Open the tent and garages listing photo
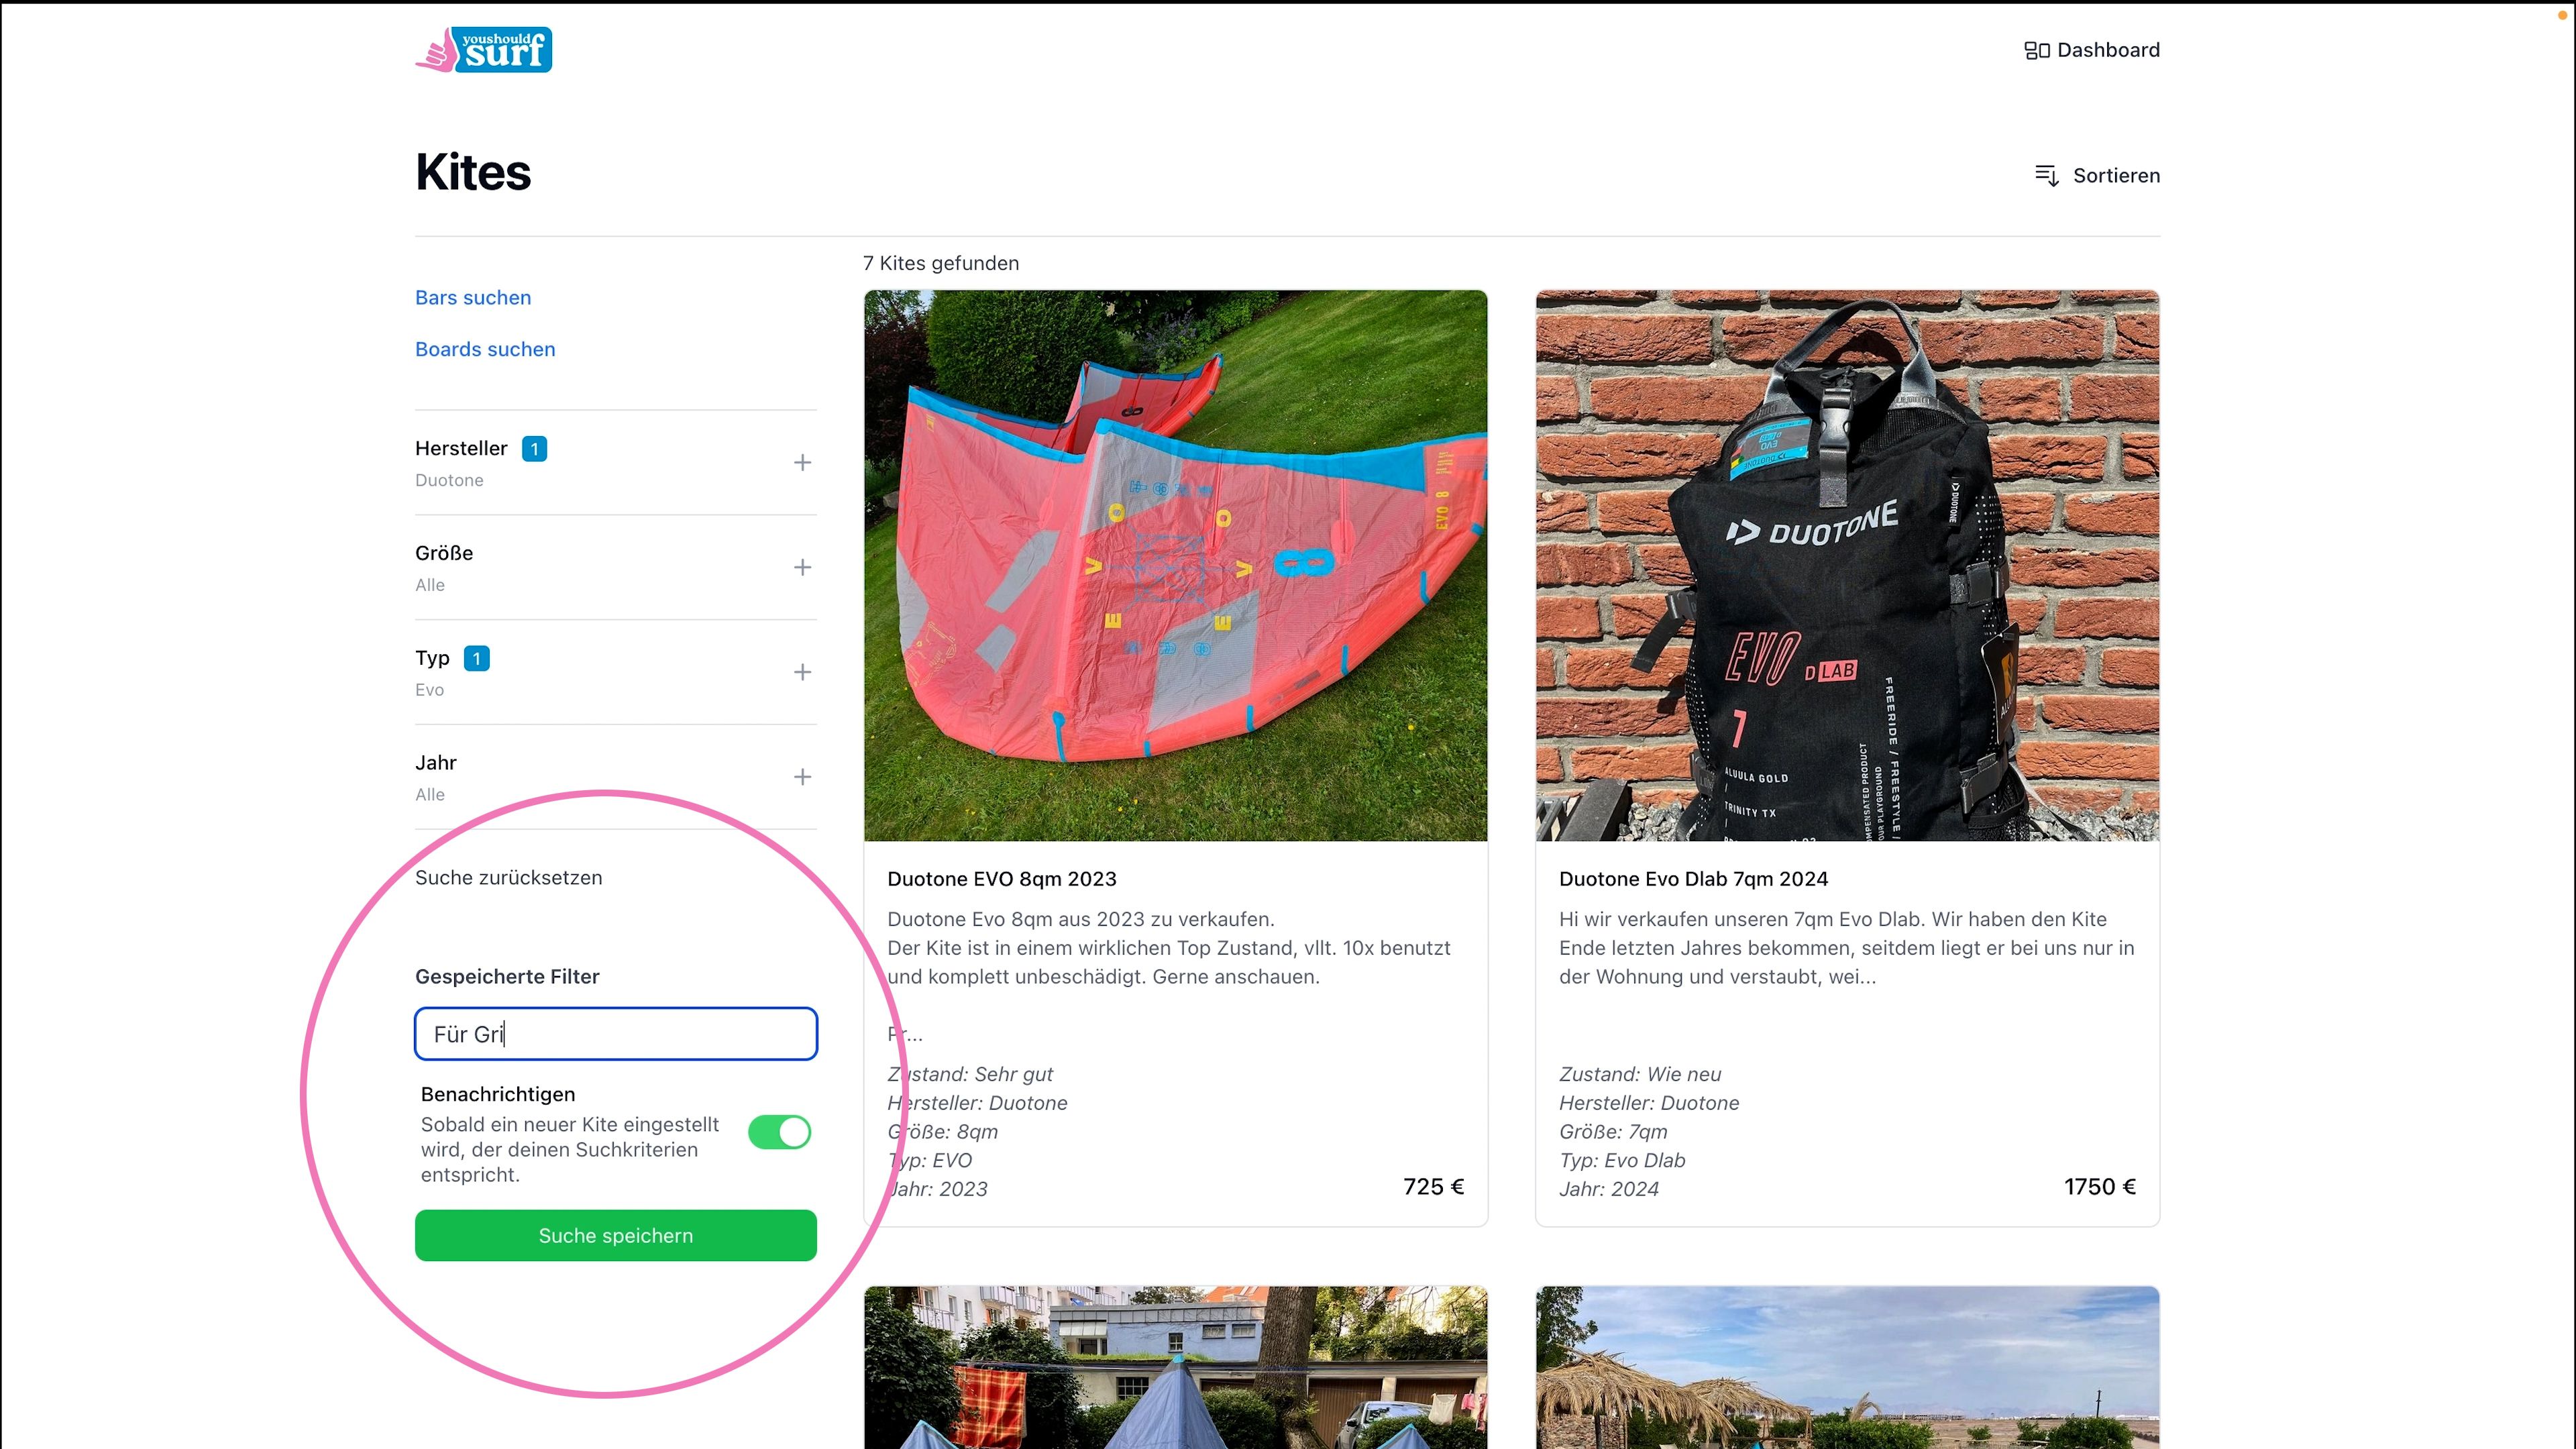This screenshot has height=1449, width=2576. [x=1175, y=1367]
